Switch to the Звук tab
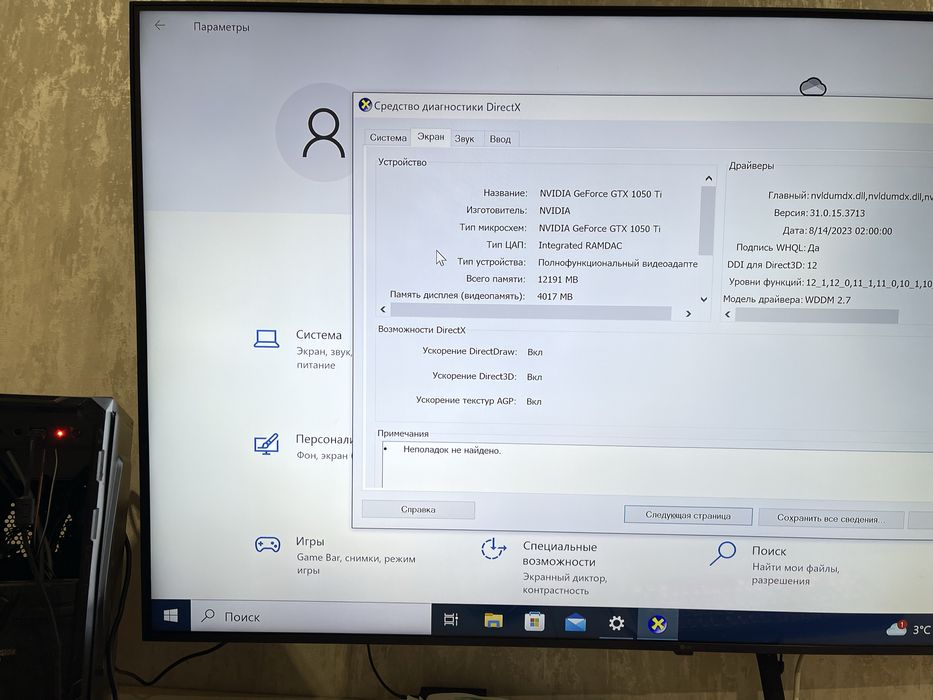 click(x=464, y=139)
